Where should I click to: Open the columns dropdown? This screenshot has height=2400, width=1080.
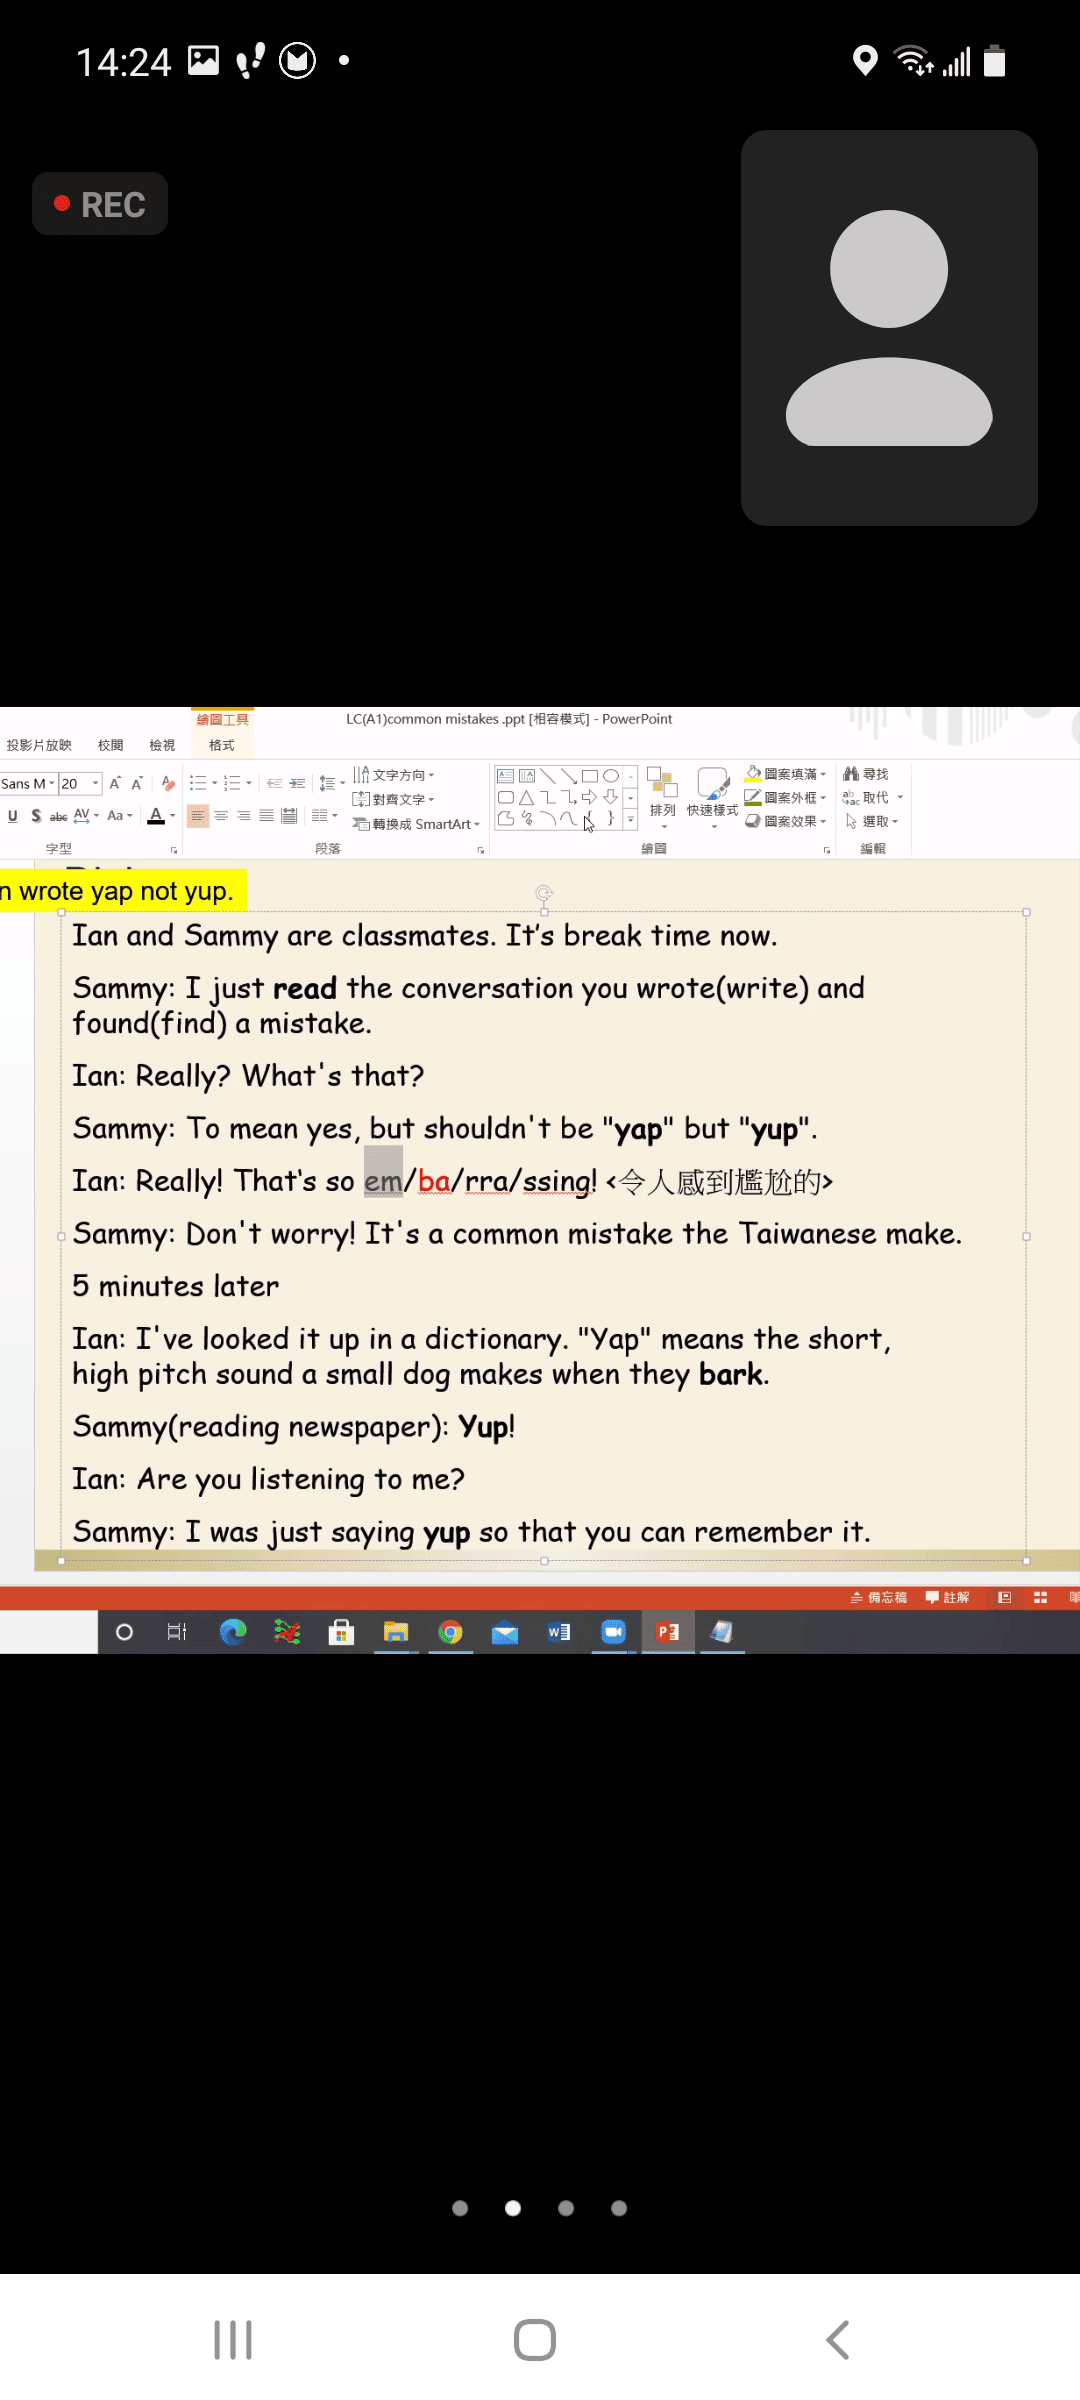click(324, 816)
